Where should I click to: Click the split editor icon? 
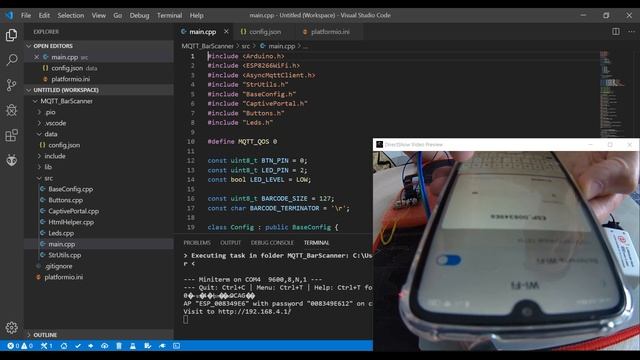tap(616, 31)
